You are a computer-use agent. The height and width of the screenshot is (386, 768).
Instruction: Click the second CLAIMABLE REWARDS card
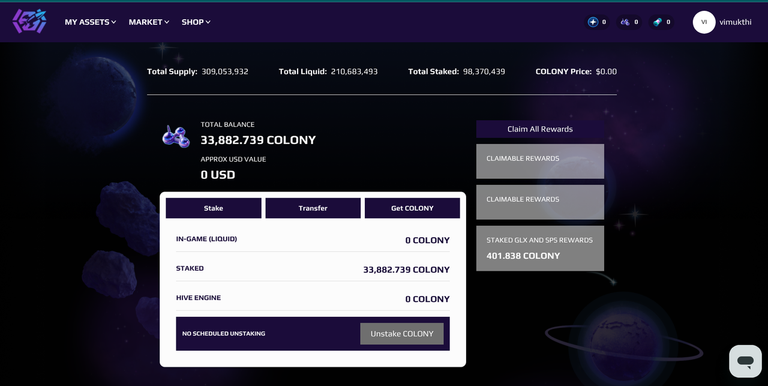point(540,202)
